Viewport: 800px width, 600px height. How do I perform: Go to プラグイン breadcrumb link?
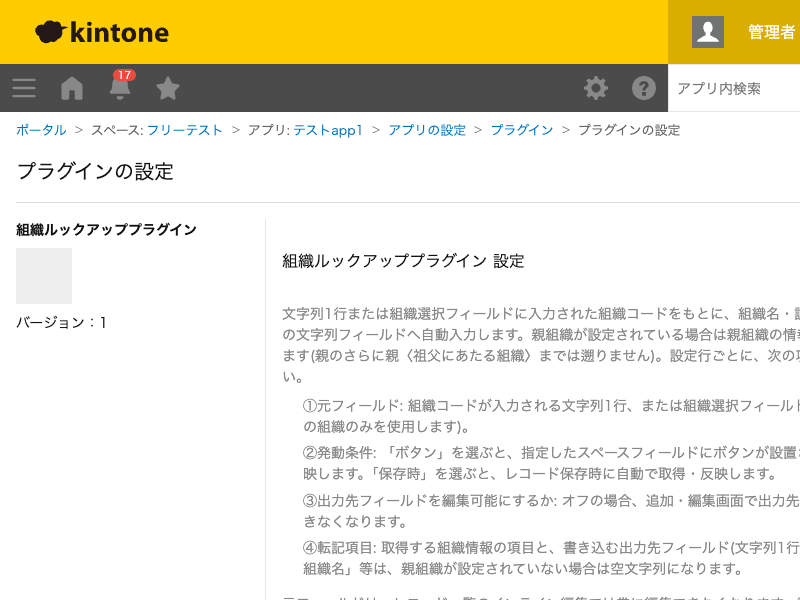tap(522, 130)
